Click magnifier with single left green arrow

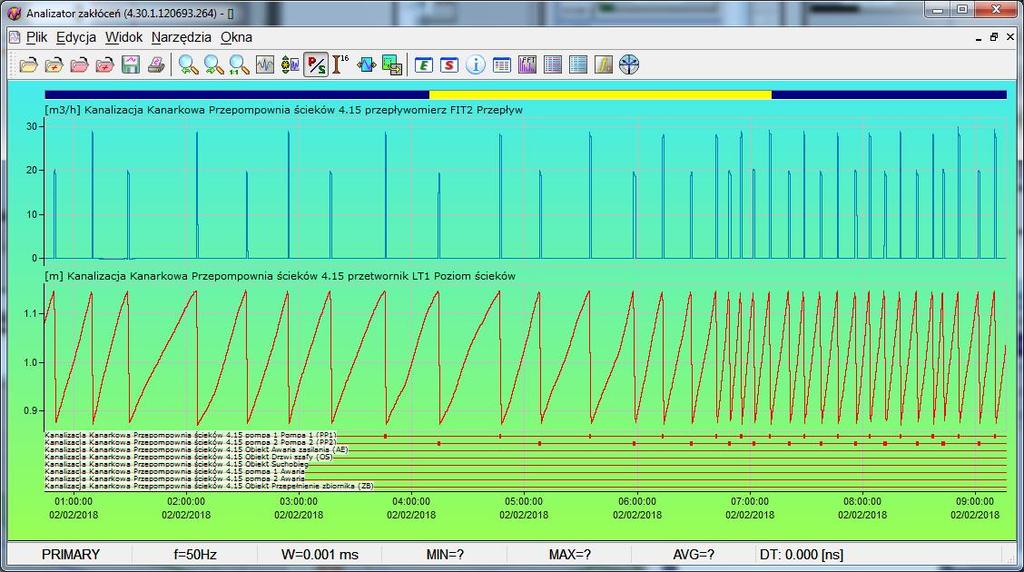[x=214, y=65]
